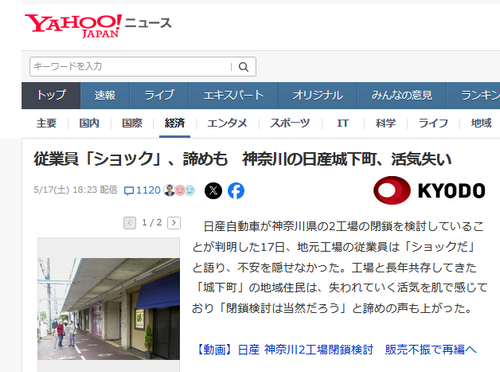Open the ライブ tab
The width and height of the screenshot is (500, 372).
(x=159, y=95)
